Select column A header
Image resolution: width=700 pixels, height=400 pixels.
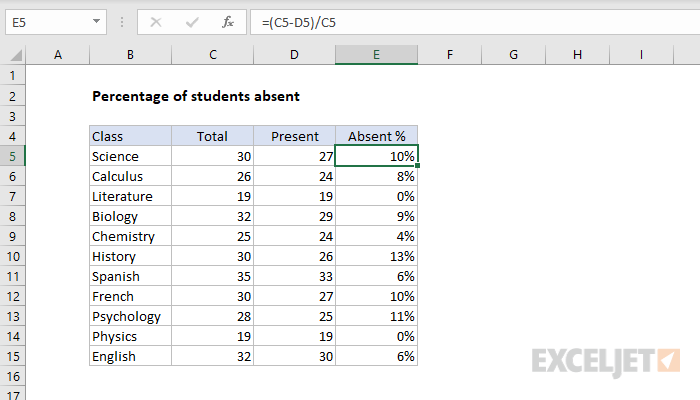pyautogui.click(x=58, y=55)
